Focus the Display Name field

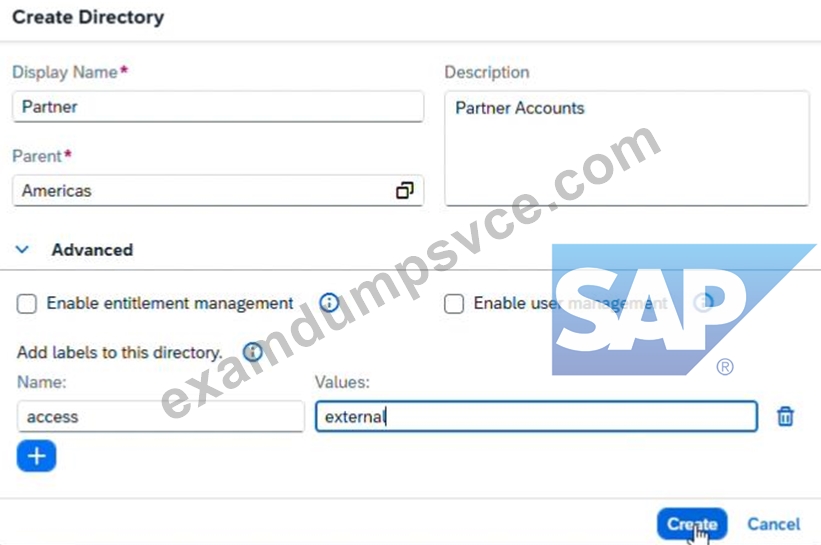(218, 107)
